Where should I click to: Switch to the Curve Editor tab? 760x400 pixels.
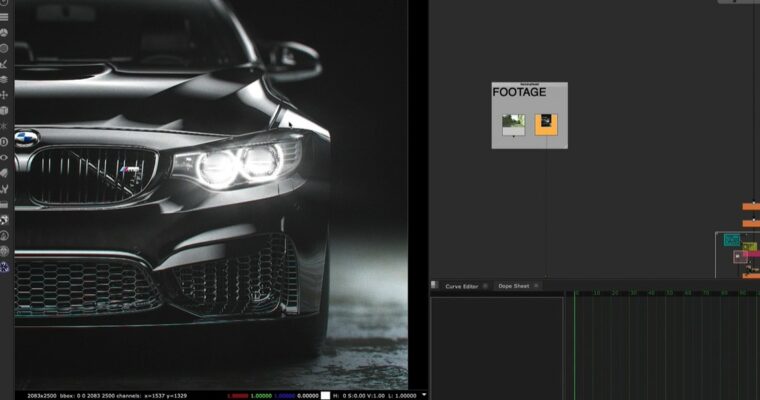pyautogui.click(x=461, y=286)
